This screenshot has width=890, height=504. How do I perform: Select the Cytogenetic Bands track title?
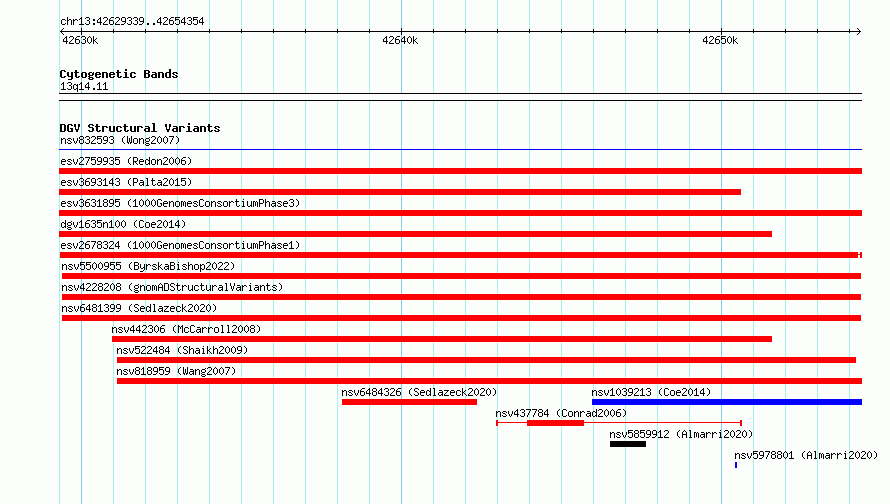coord(119,74)
